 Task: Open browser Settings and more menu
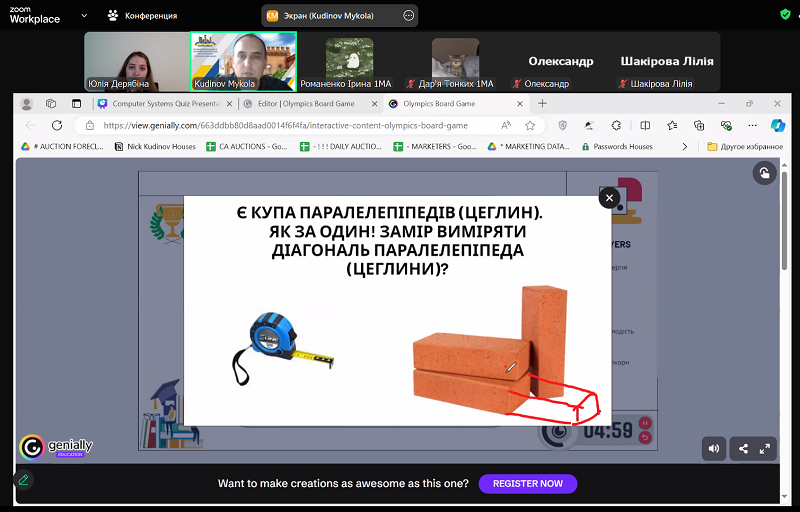pyautogui.click(x=753, y=125)
